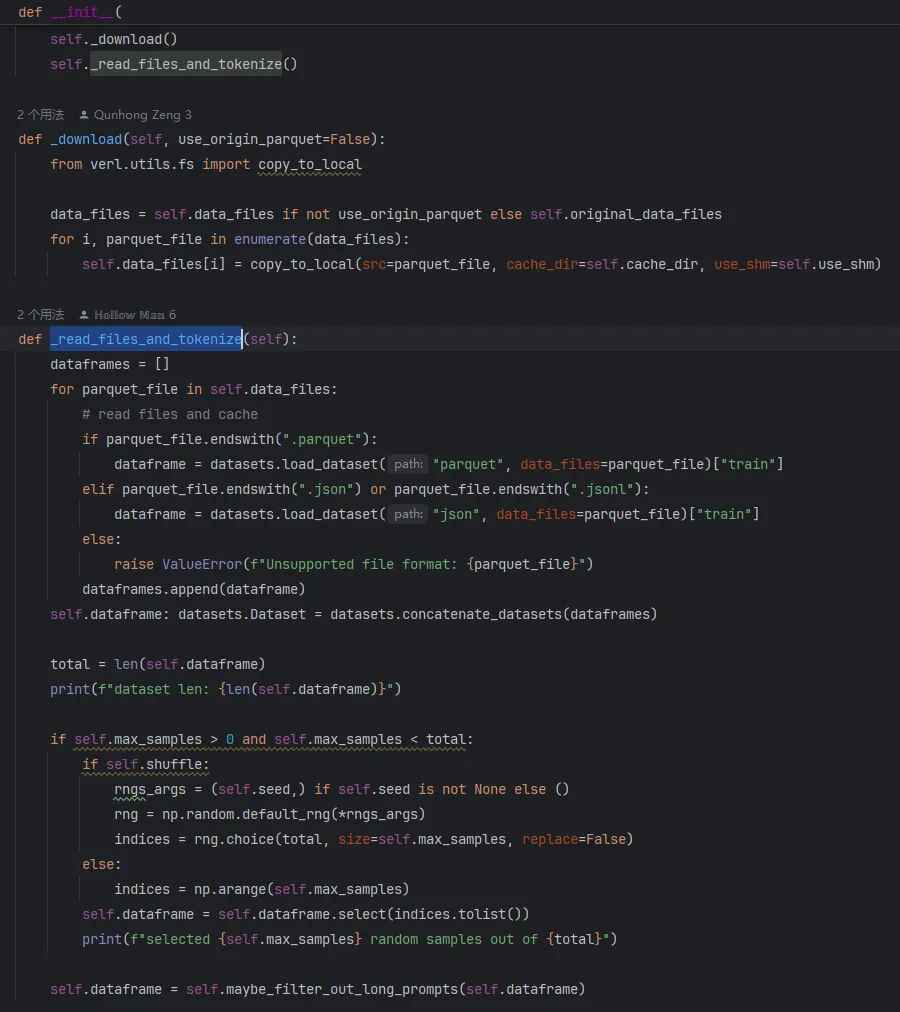Click the 'path:' inlay hint before "json"
The width and height of the screenshot is (900, 1012).
(x=408, y=514)
